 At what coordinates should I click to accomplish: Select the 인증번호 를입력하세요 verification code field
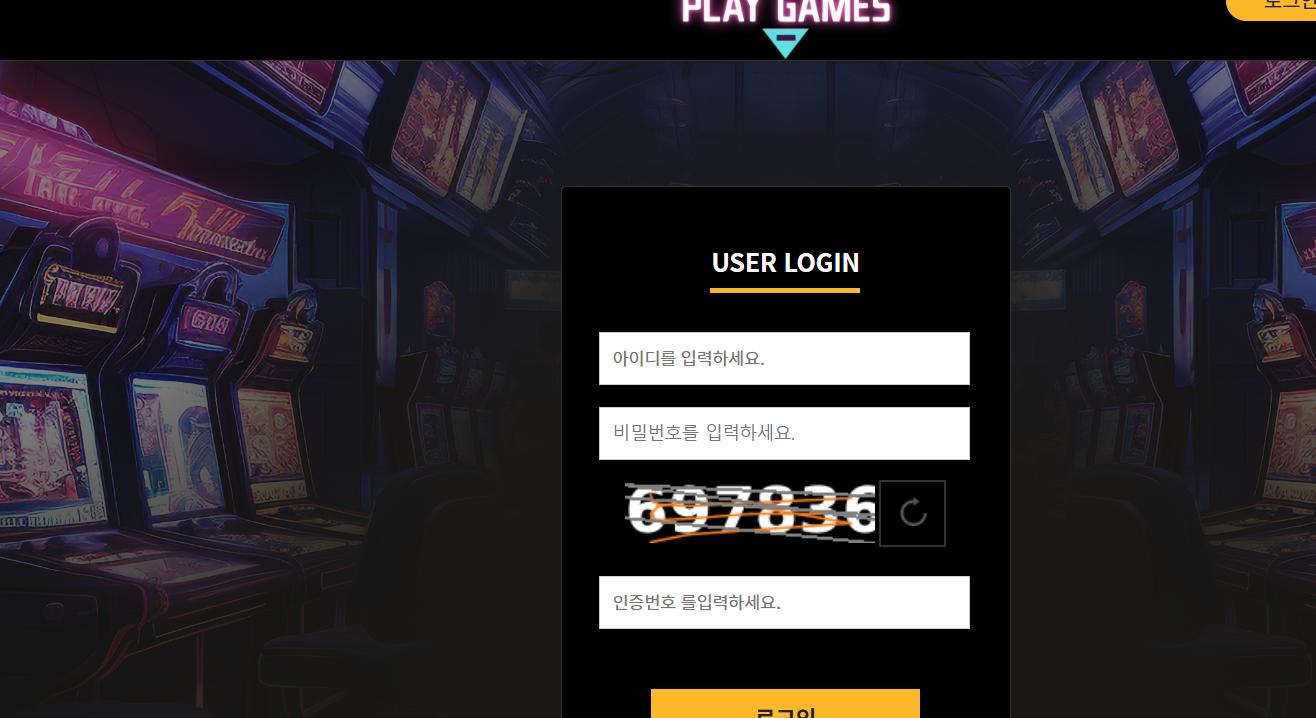tap(784, 602)
